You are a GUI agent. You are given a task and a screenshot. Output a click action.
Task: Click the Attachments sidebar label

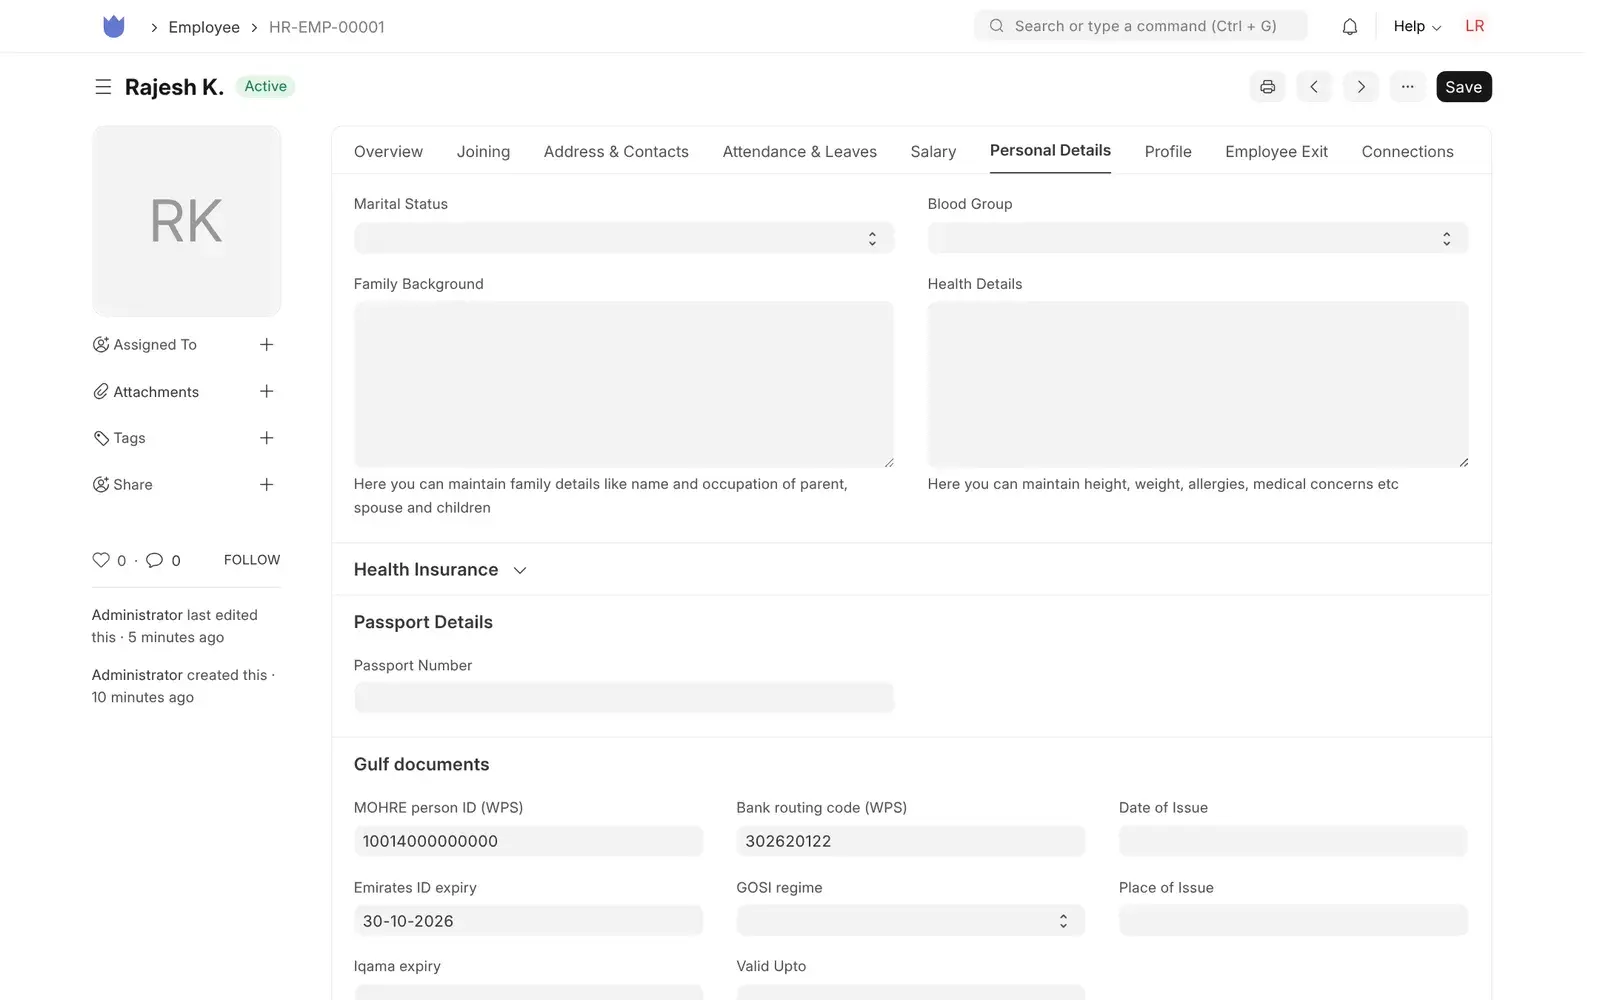156,392
